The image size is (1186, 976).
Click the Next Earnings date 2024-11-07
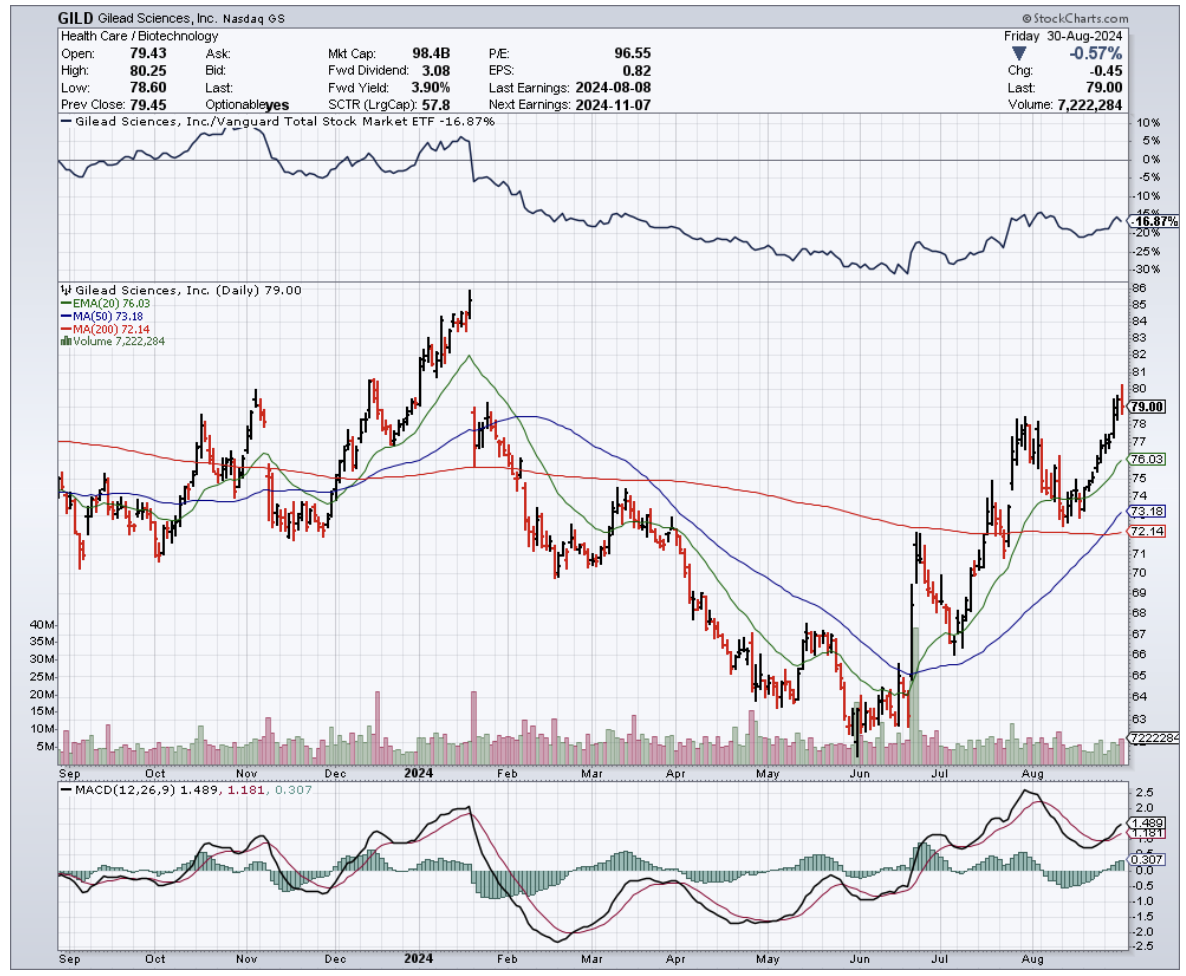(x=611, y=105)
